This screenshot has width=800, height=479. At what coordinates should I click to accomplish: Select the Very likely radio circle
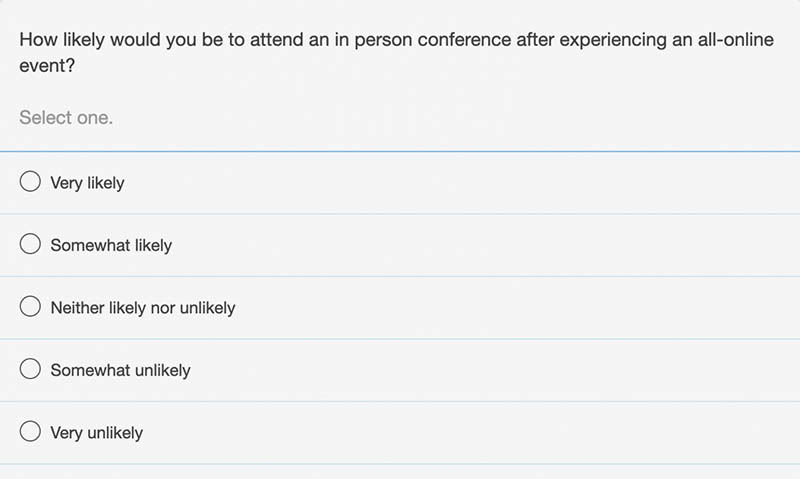30,181
